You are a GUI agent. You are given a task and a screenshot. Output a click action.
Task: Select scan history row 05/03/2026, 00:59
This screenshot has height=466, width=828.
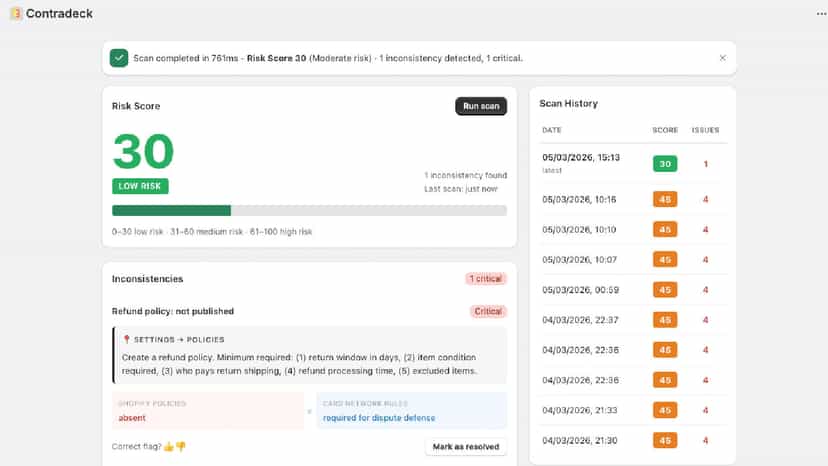(x=633, y=290)
